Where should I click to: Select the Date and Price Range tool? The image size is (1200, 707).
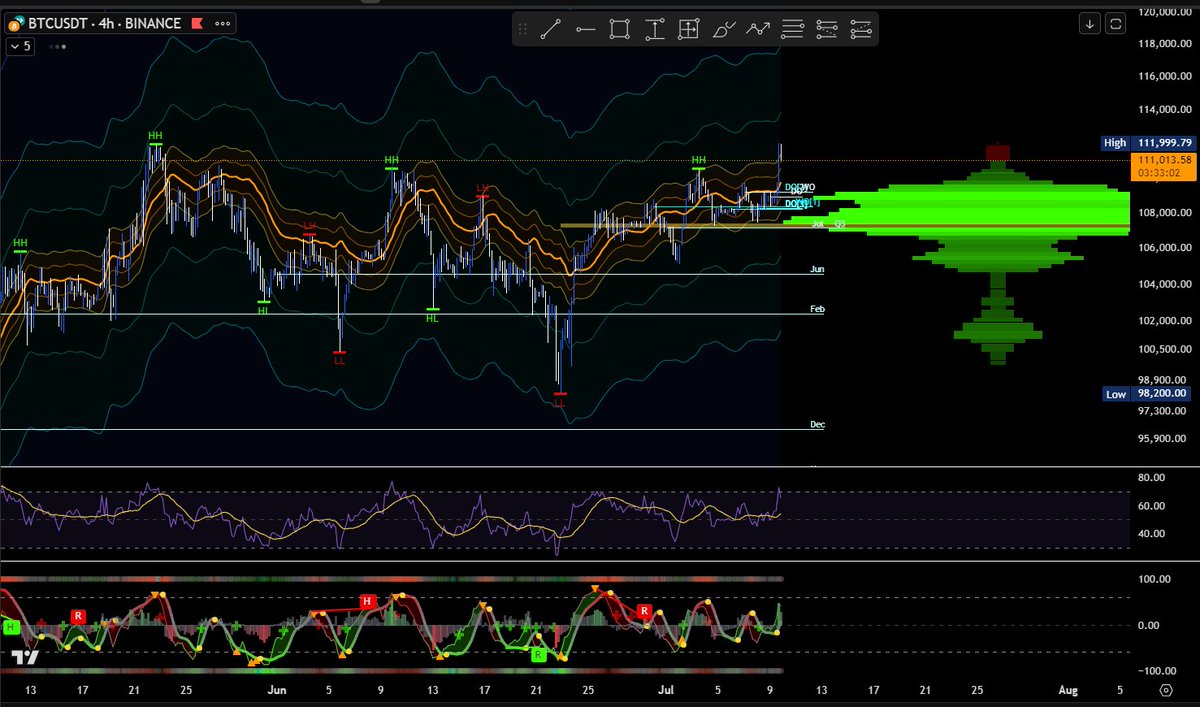point(689,28)
